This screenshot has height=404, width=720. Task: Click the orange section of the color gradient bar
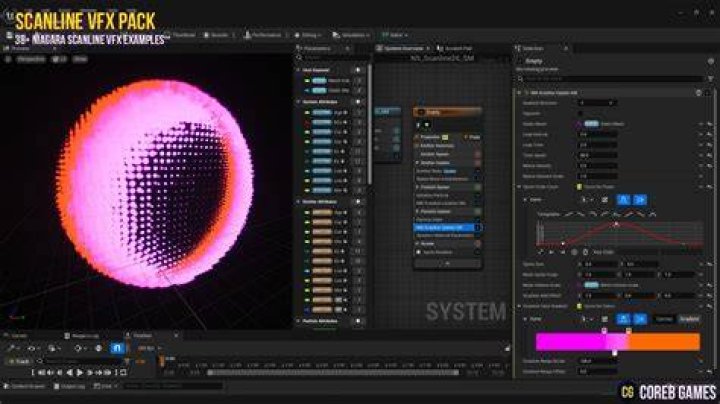[x=664, y=342]
